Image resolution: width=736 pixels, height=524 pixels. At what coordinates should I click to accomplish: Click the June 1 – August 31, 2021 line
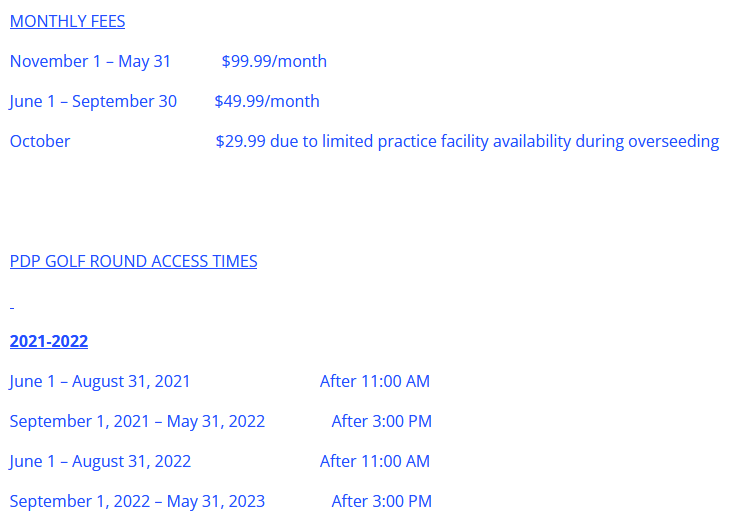click(x=100, y=381)
